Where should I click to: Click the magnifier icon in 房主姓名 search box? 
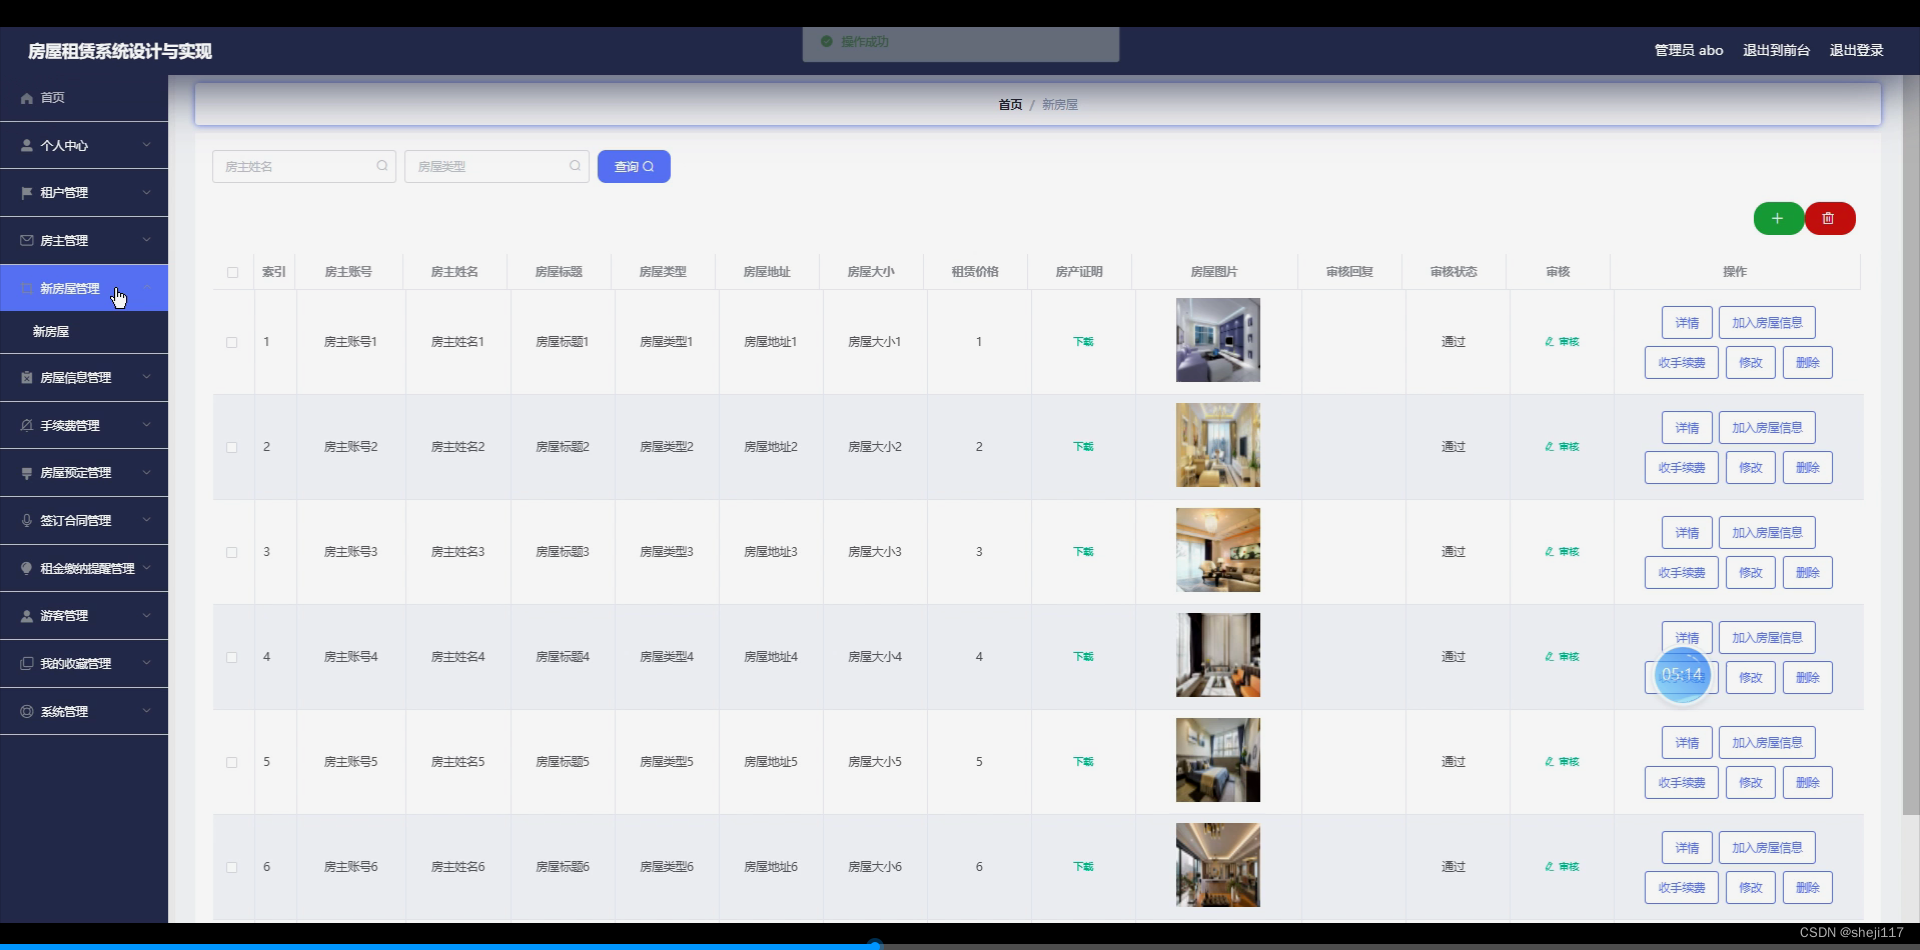click(x=382, y=166)
